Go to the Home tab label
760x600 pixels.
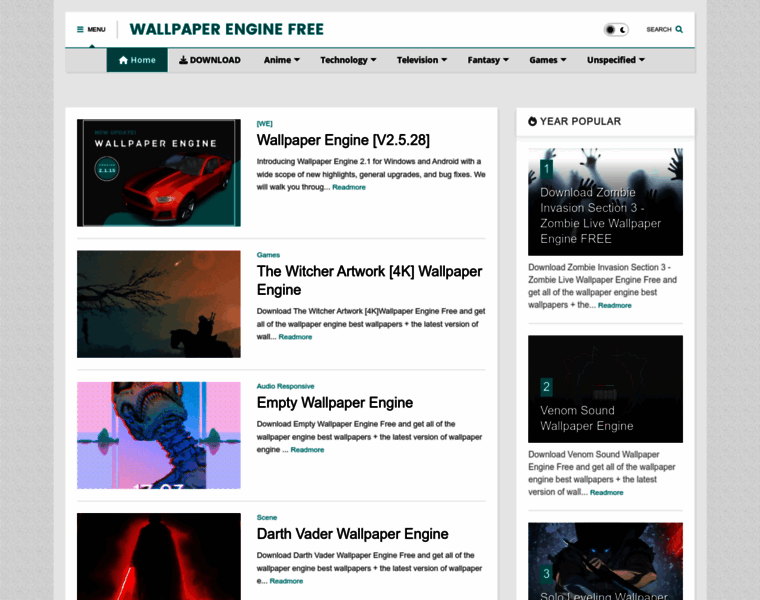(x=143, y=60)
